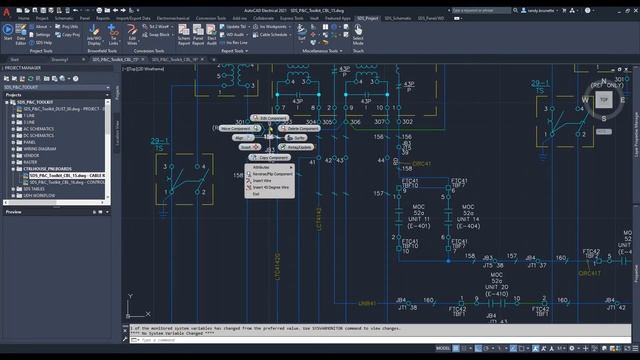Collapse the CTRLHOUSE_PNLBOARDS folder
Viewport: 640px width, 360px height.
[13, 169]
